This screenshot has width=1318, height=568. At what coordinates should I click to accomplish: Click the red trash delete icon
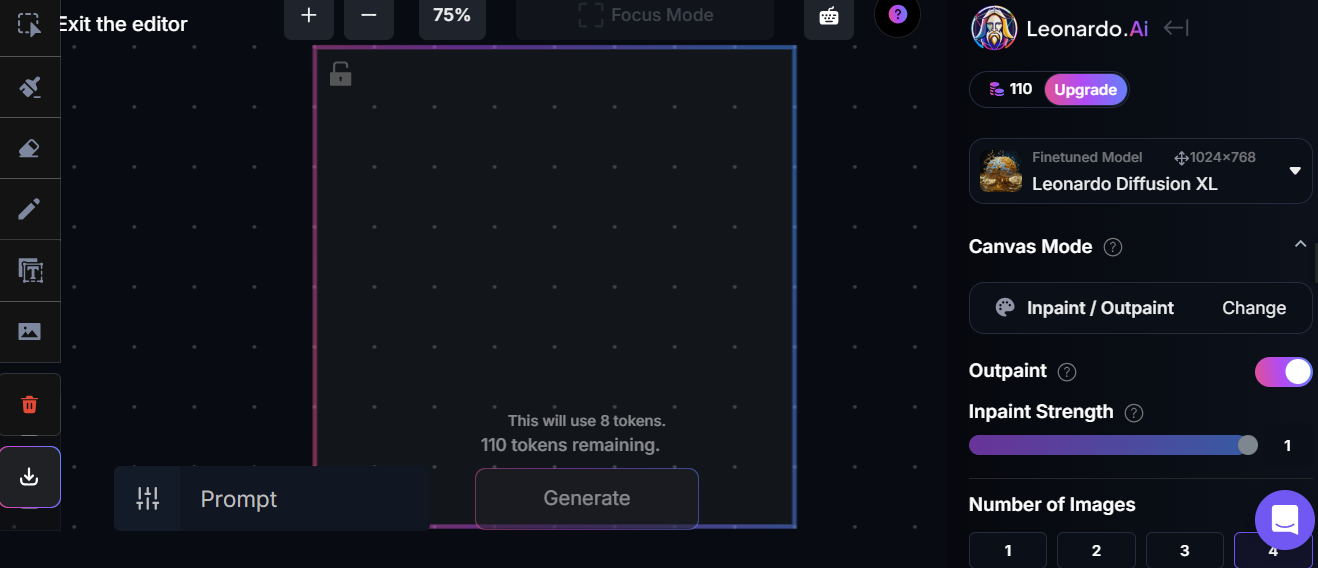pos(30,404)
